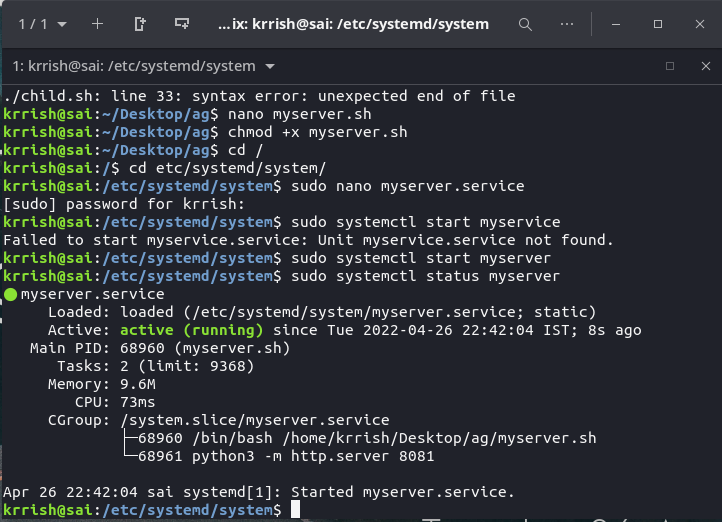Click the timestamp 'Tue 2022-04-26 22:42:04 IST'
This screenshot has height=522, width=722.
[x=448, y=330]
